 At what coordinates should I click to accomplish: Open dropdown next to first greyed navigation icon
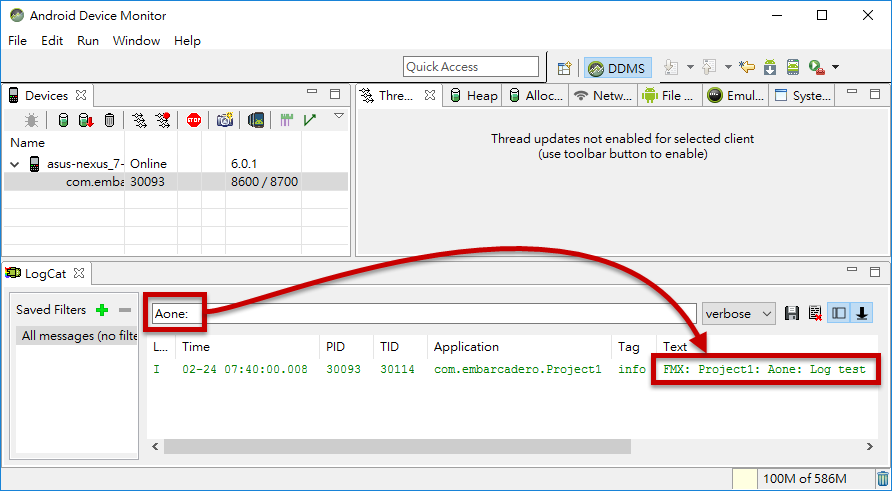[x=690, y=67]
